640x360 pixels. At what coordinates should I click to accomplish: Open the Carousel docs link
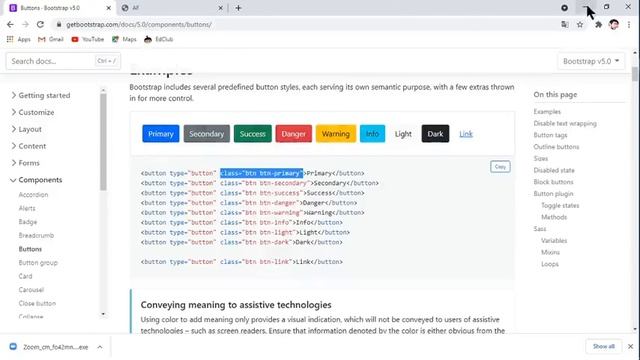pyautogui.click(x=31, y=290)
